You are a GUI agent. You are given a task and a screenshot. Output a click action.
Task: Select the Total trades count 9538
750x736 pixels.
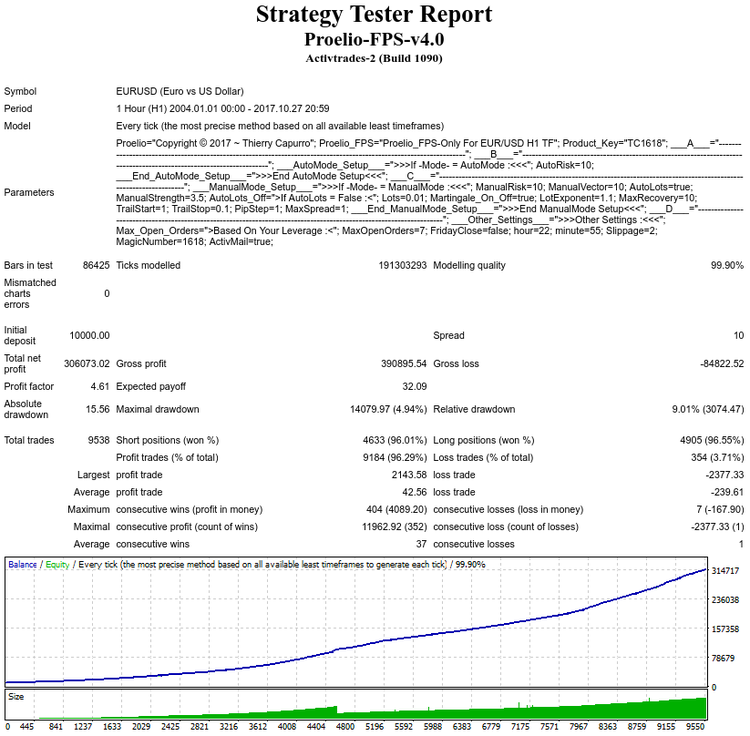pyautogui.click(x=99, y=440)
